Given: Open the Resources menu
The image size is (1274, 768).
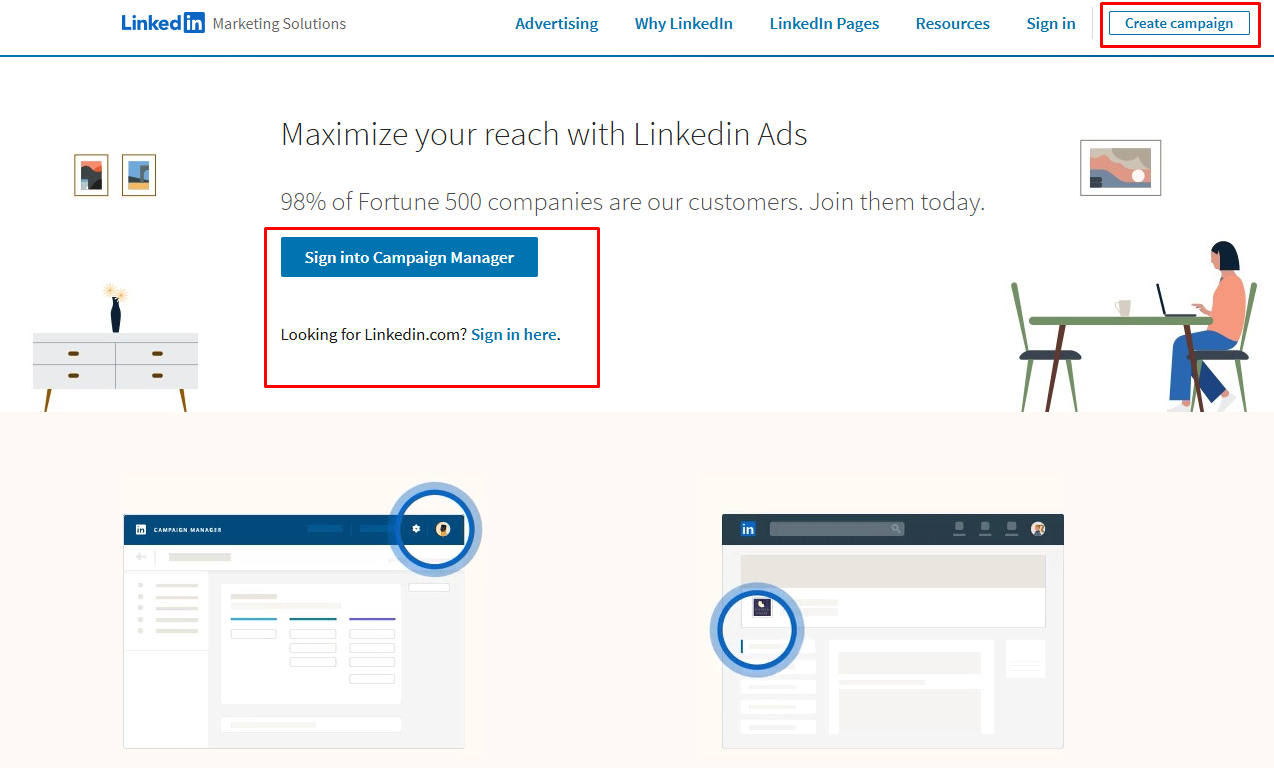Looking at the screenshot, I should (952, 23).
